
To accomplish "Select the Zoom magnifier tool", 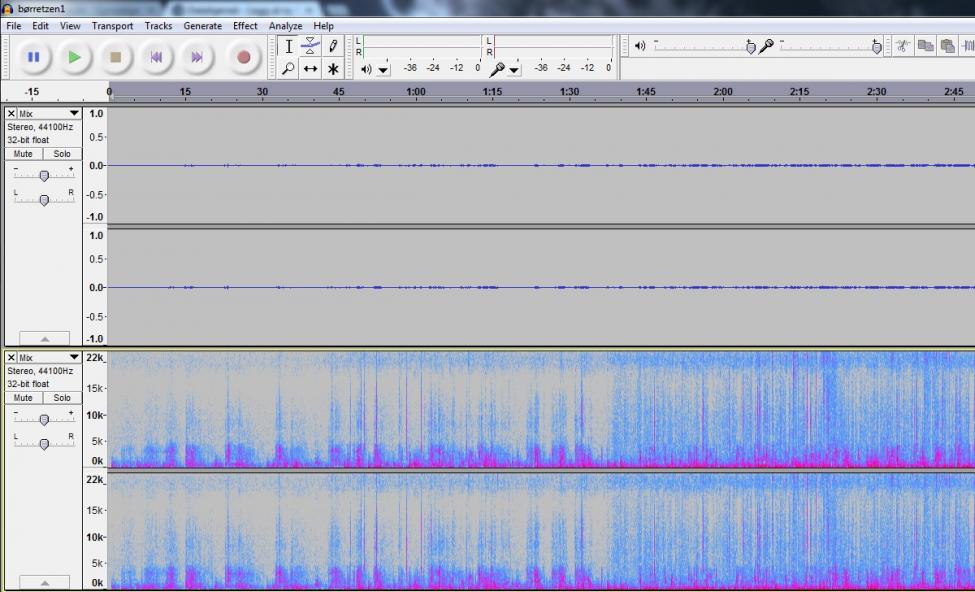I will [288, 69].
